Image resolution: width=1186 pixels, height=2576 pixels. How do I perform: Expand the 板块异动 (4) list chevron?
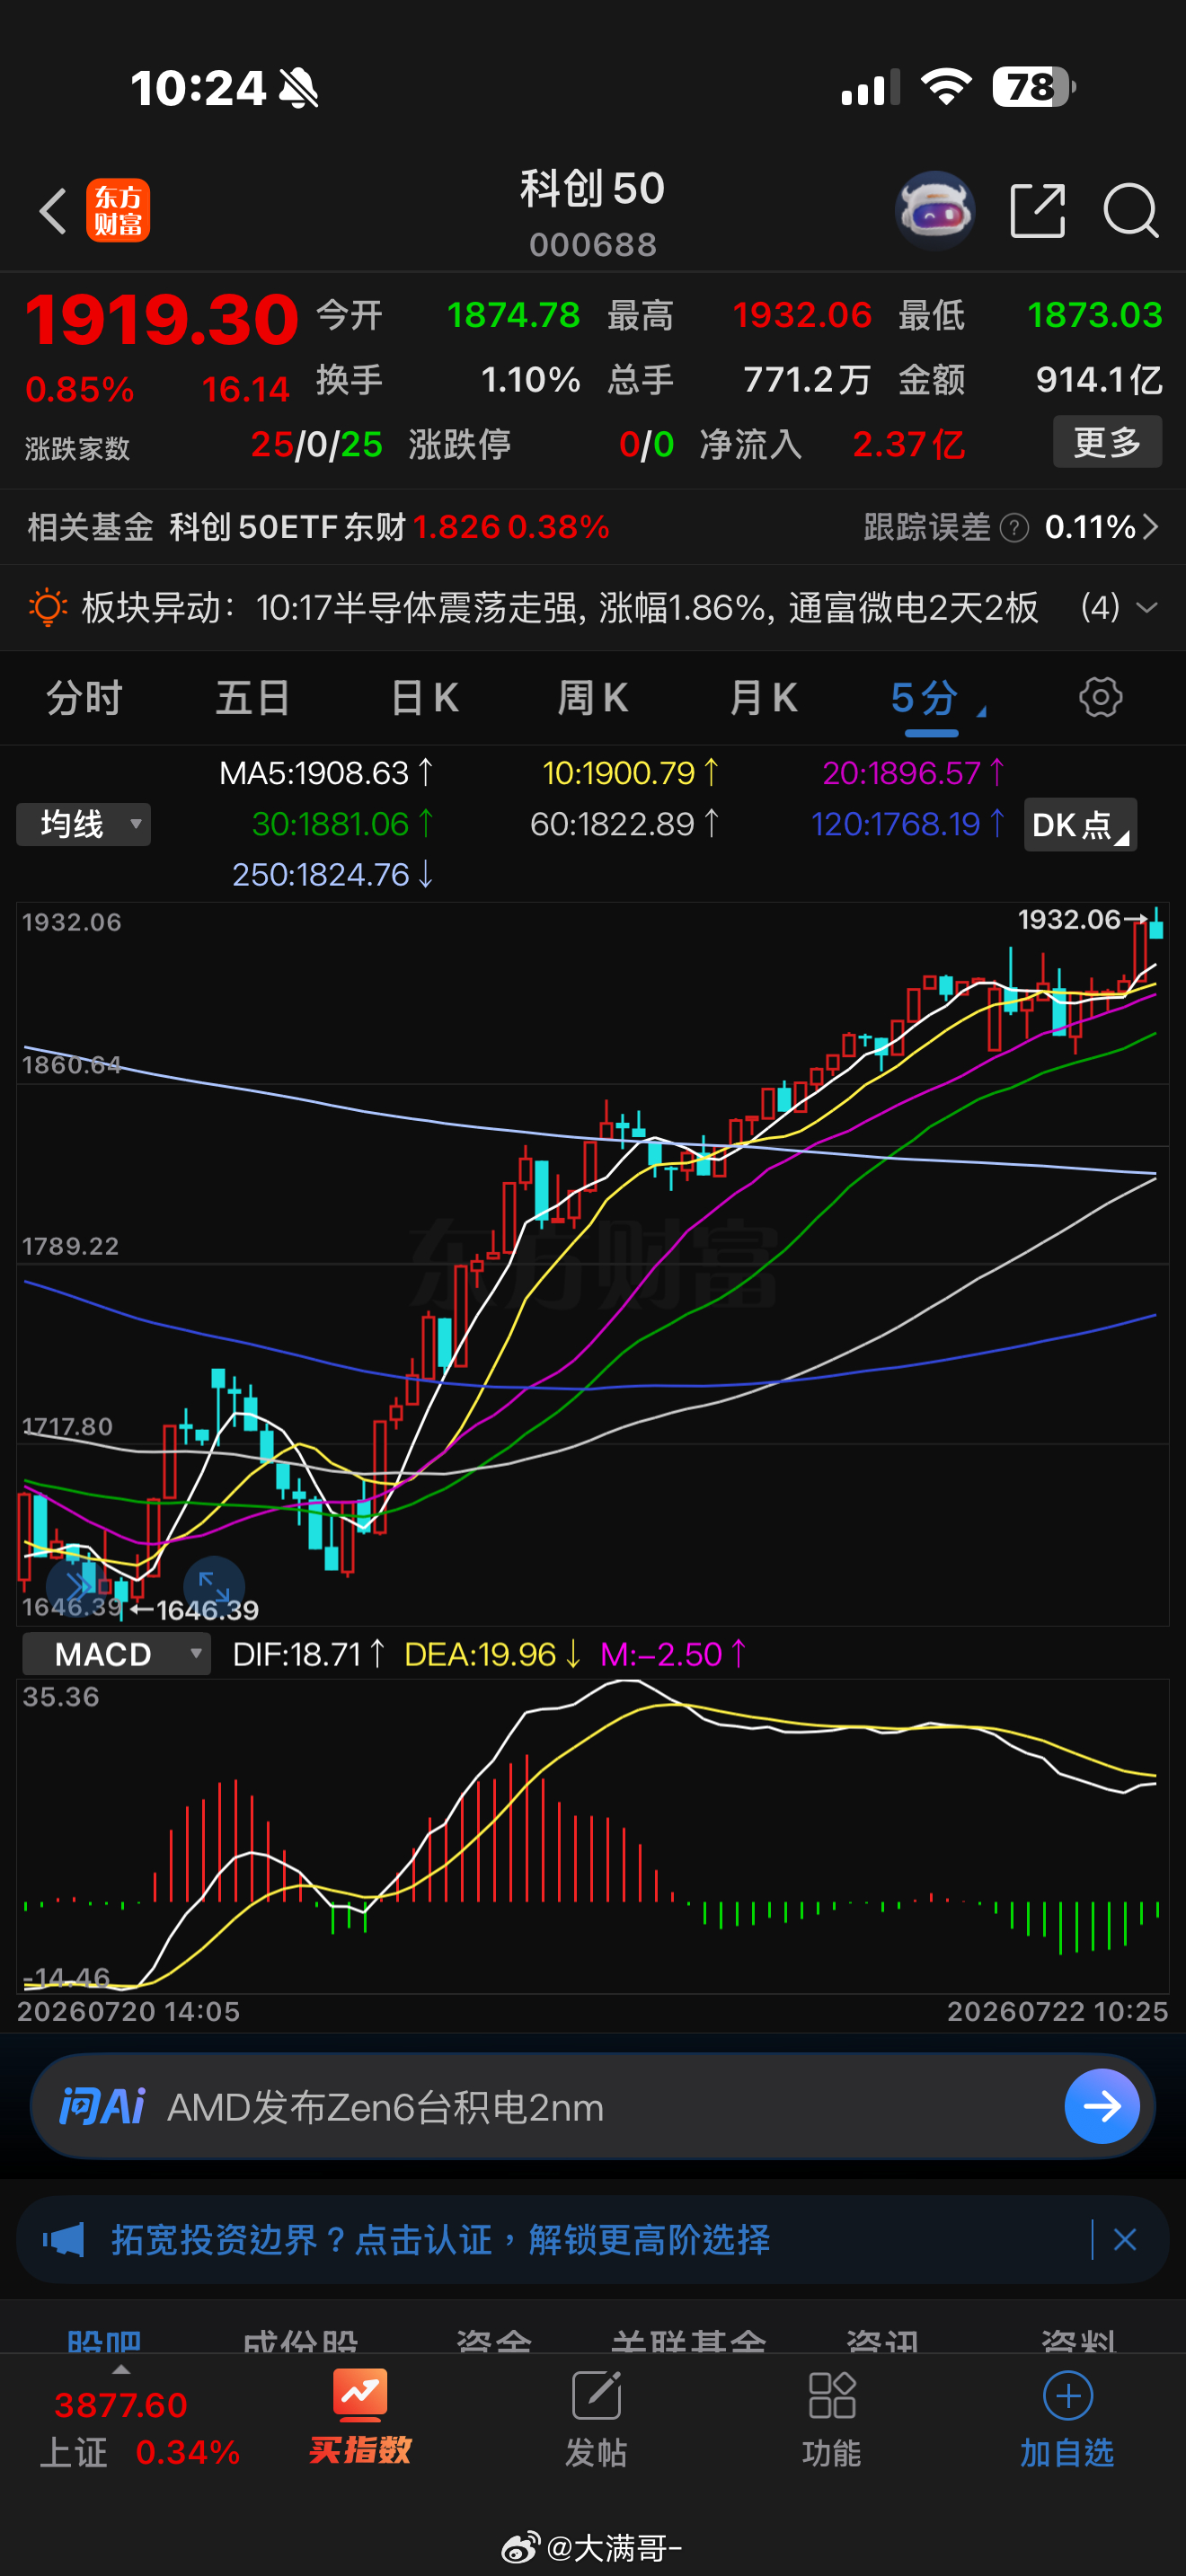point(1147,607)
